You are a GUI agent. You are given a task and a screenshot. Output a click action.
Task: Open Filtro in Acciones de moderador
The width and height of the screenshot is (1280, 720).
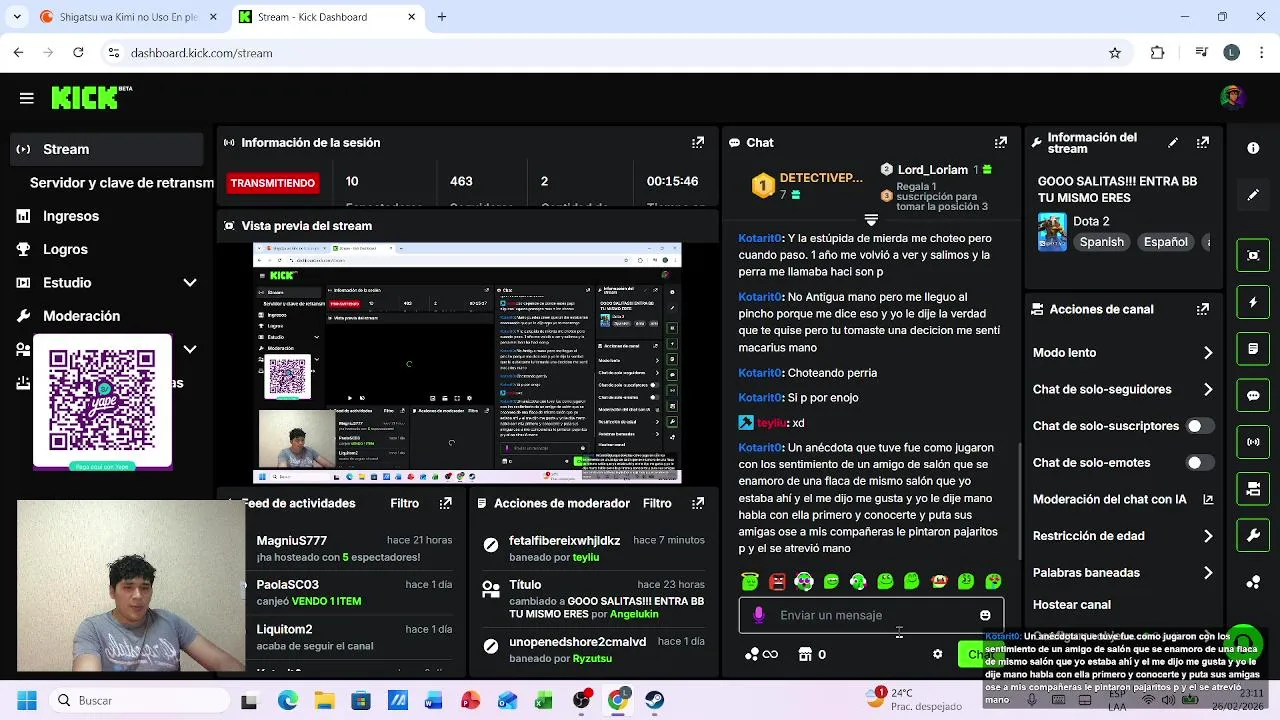(657, 503)
